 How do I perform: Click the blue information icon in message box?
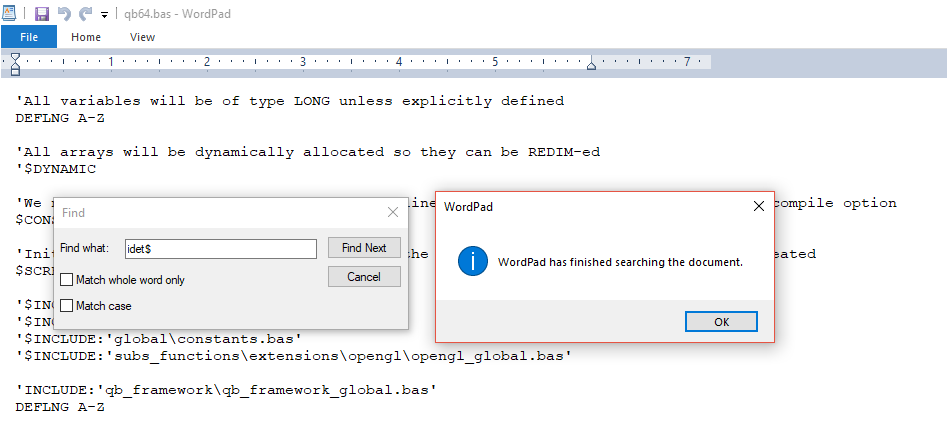[472, 262]
